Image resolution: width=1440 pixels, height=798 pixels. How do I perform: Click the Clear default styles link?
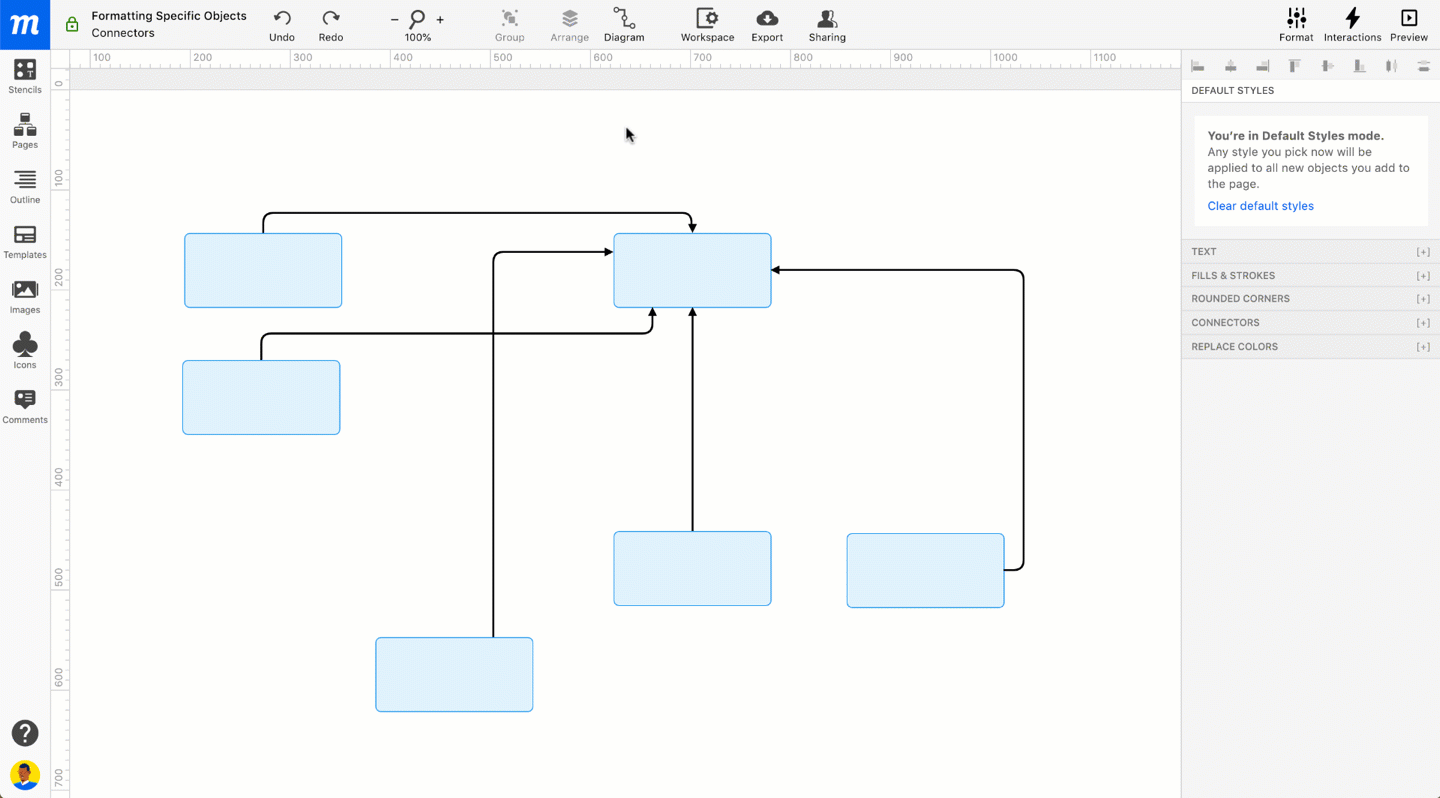coord(1260,205)
